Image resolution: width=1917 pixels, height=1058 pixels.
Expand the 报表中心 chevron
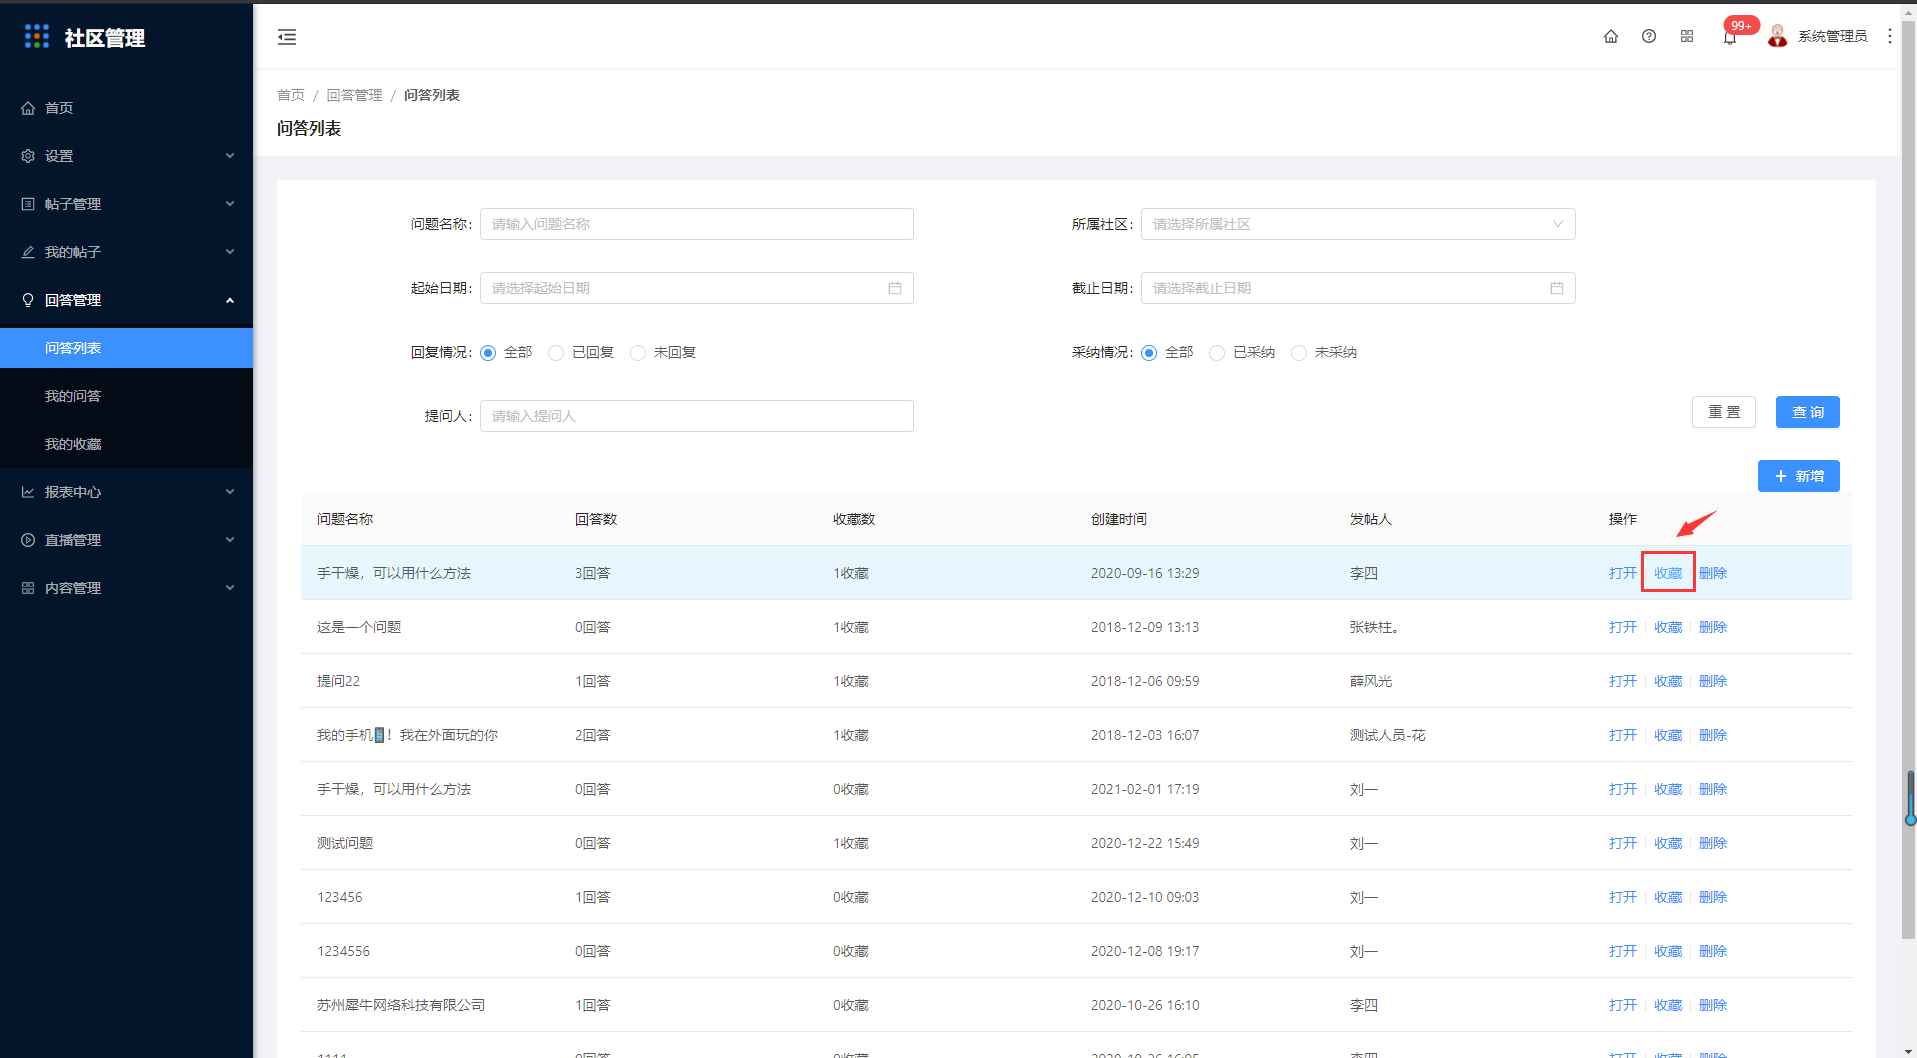tap(230, 492)
